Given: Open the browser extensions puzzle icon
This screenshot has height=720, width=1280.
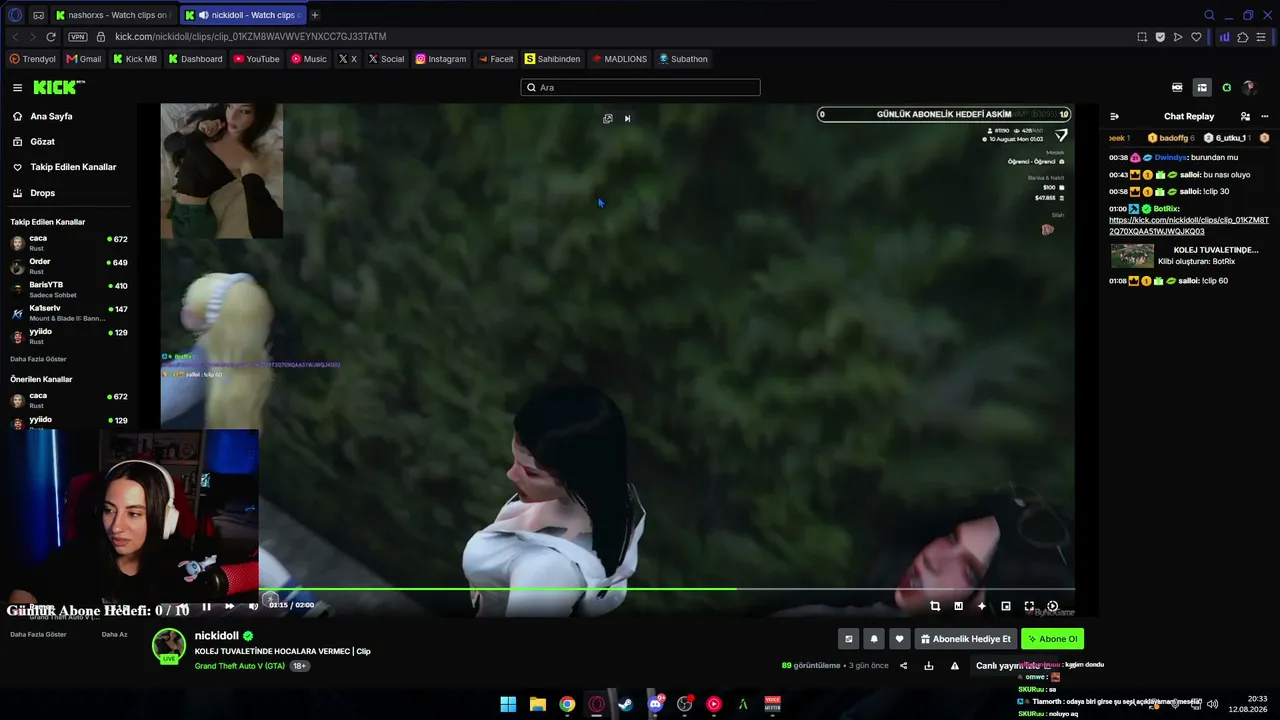Looking at the screenshot, I should 1243,37.
